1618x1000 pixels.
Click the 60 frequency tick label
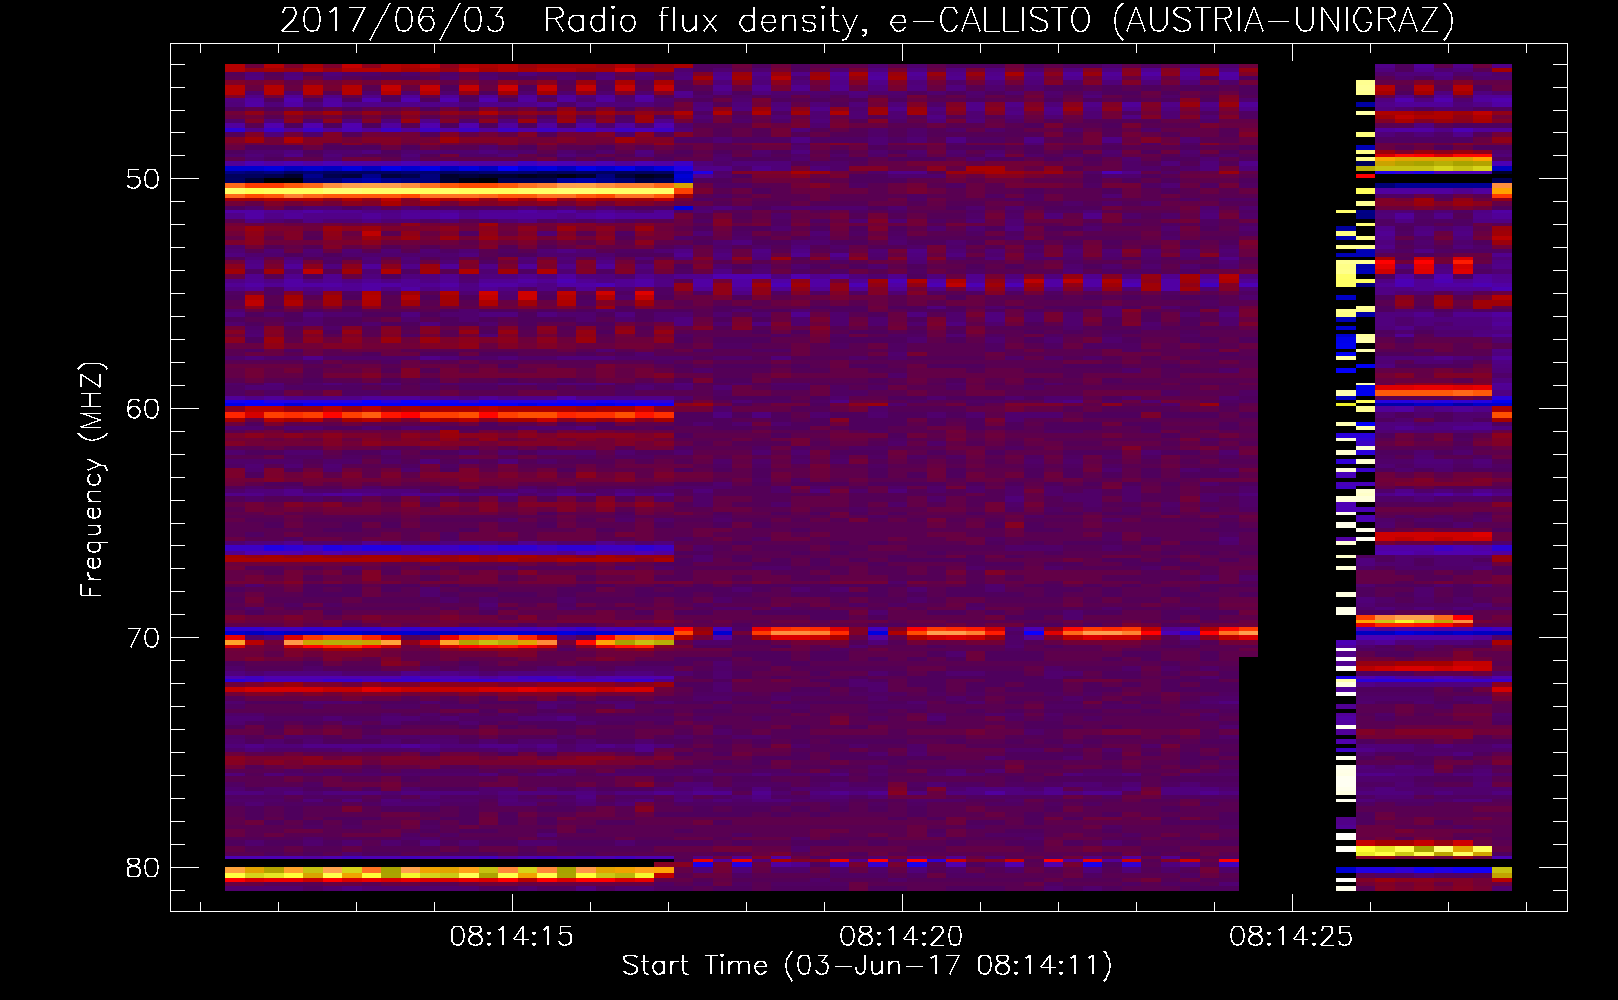tap(143, 409)
